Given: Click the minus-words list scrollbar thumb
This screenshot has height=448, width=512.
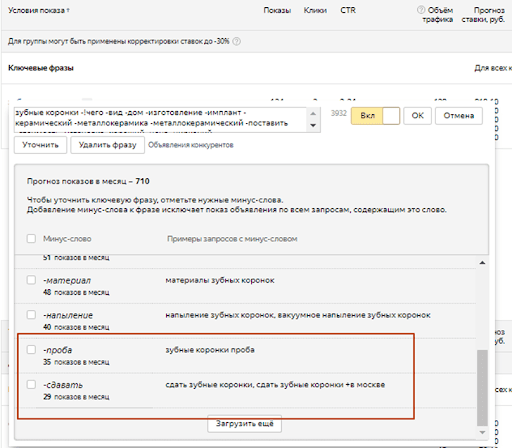Looking at the screenshot, I should (x=482, y=388).
